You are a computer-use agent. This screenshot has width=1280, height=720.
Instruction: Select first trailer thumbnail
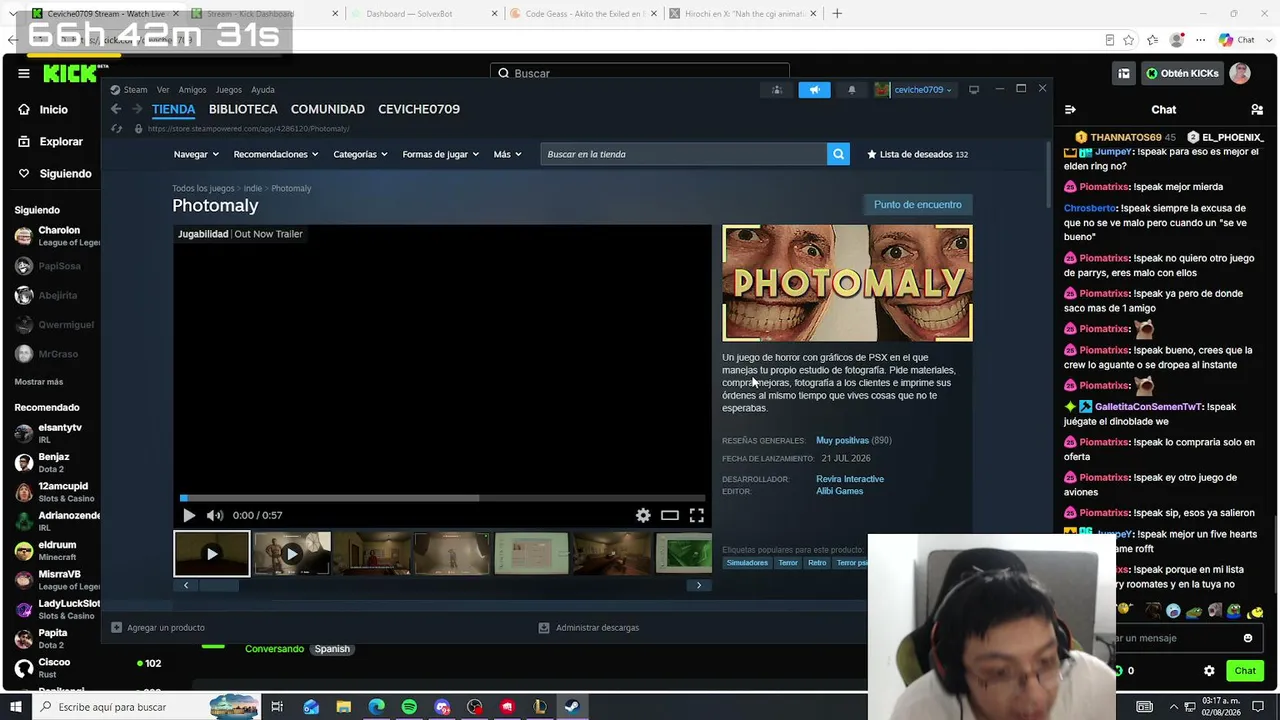(212, 554)
